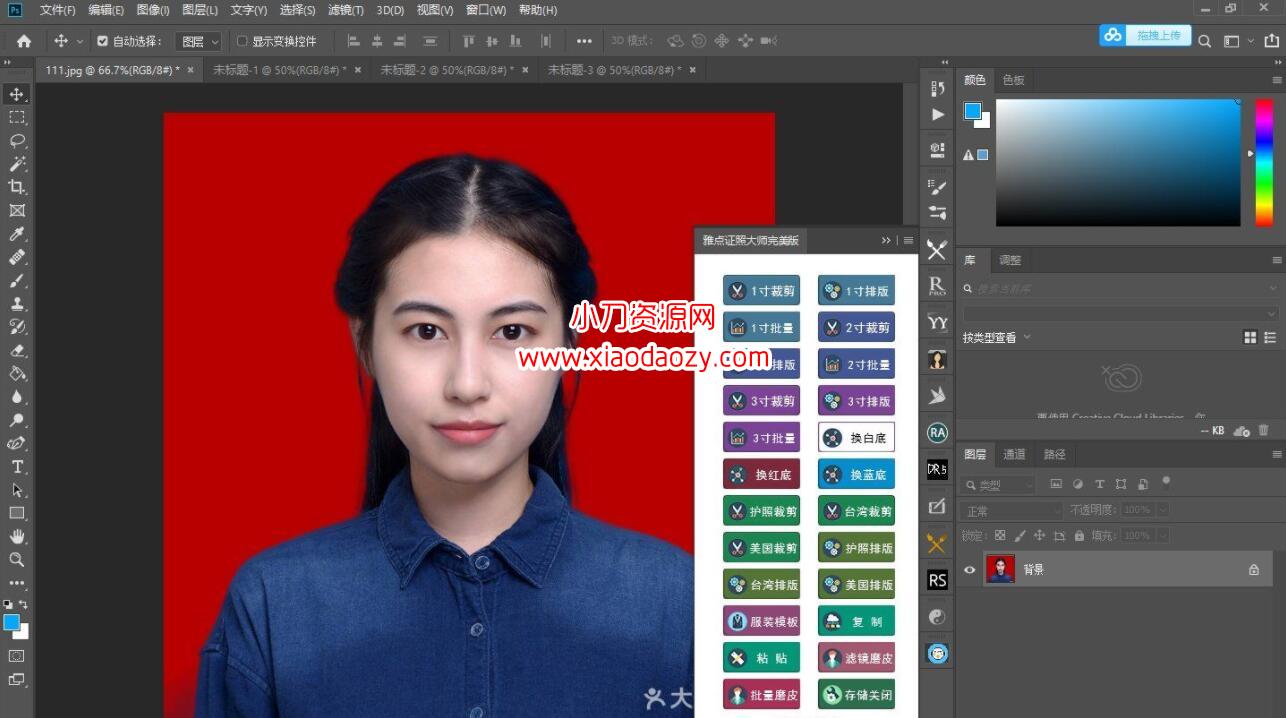1286x718 pixels.
Task: Click the 滤镜磨皮 button
Action: pyautogui.click(x=856, y=658)
